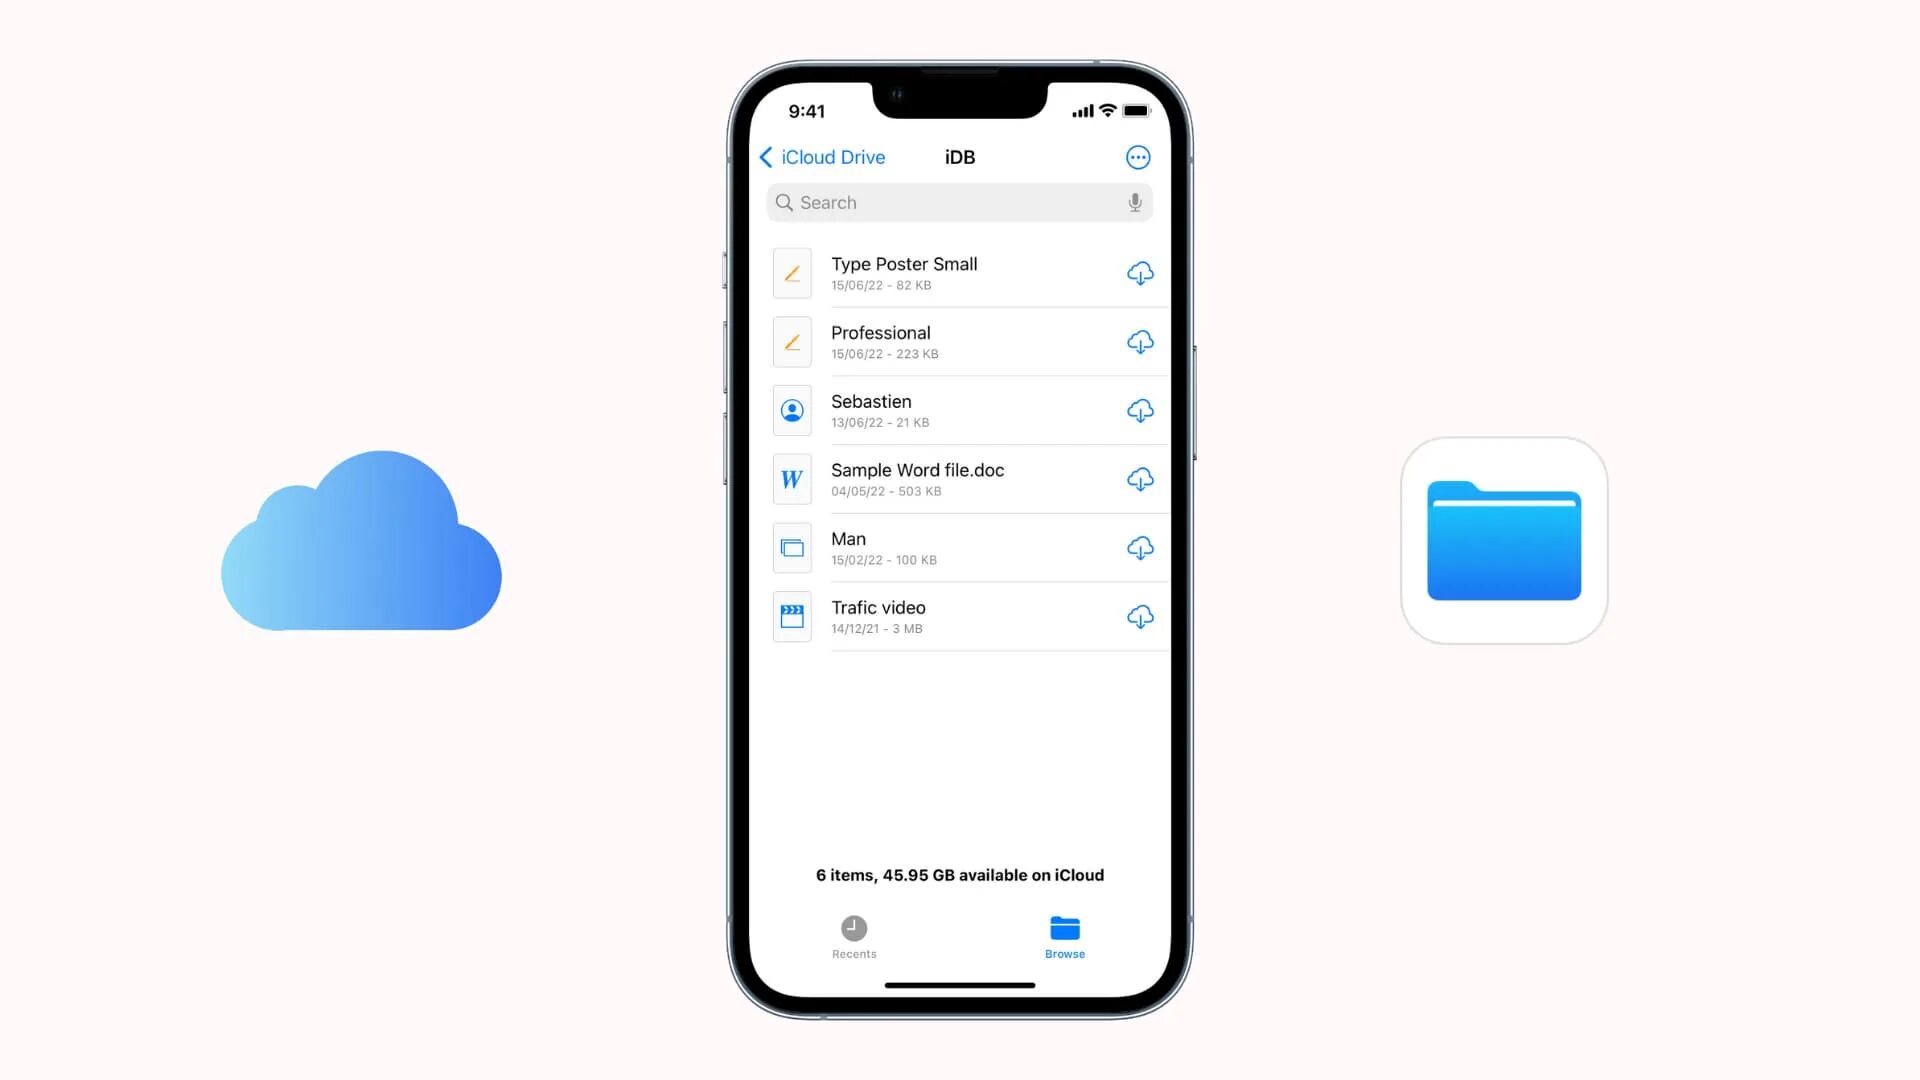The image size is (1920, 1080).
Task: Tap the download icon for Type Poster Small
Action: point(1137,273)
